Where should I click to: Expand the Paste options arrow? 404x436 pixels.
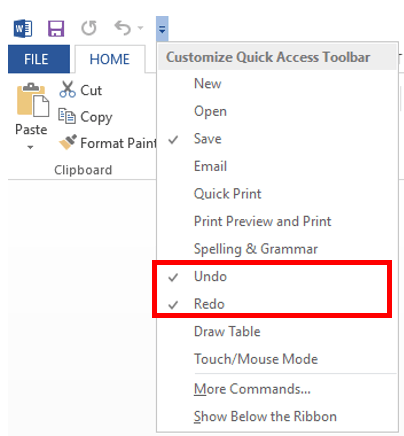point(30,147)
